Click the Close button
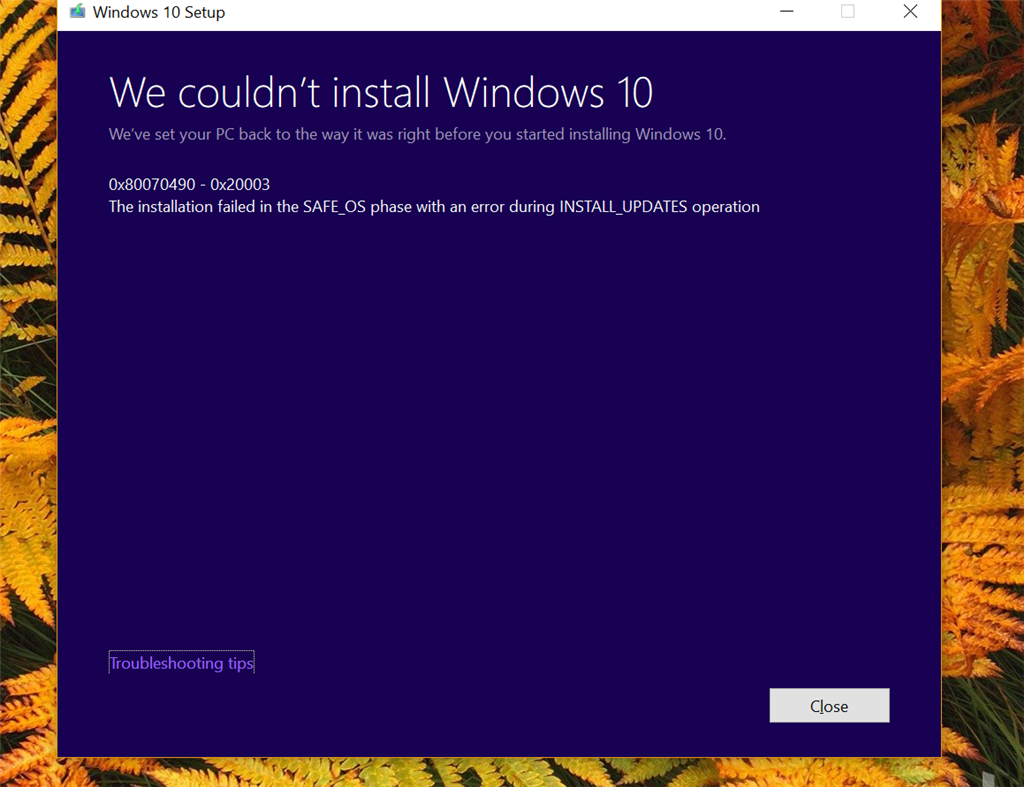 pyautogui.click(x=829, y=705)
